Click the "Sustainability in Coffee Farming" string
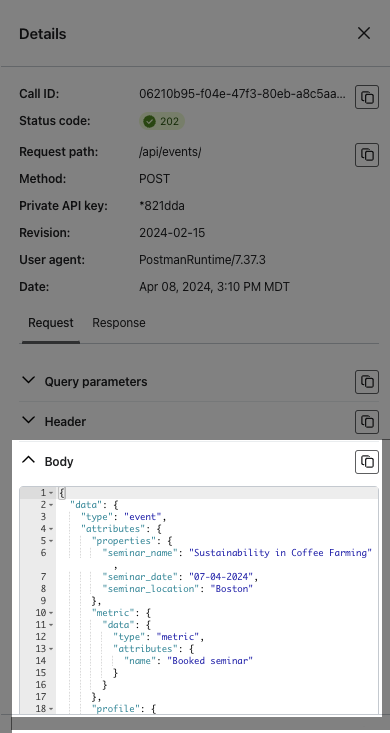This screenshot has height=733, width=390. pos(280,553)
